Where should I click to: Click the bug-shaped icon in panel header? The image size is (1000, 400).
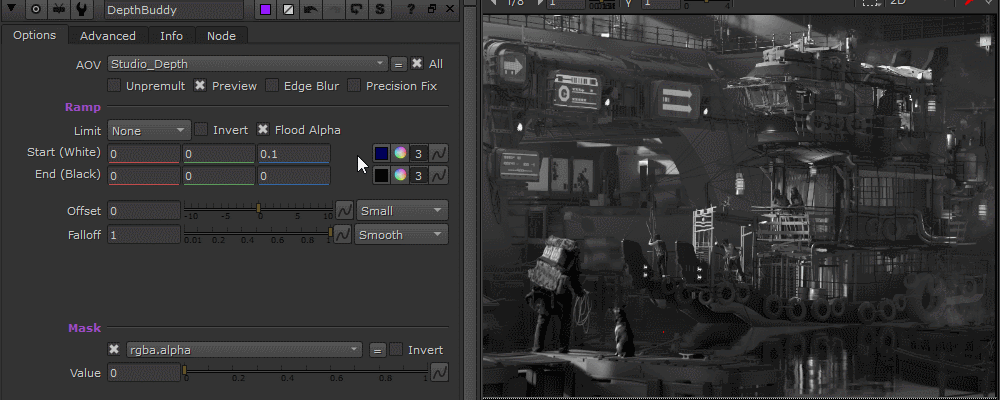click(59, 10)
